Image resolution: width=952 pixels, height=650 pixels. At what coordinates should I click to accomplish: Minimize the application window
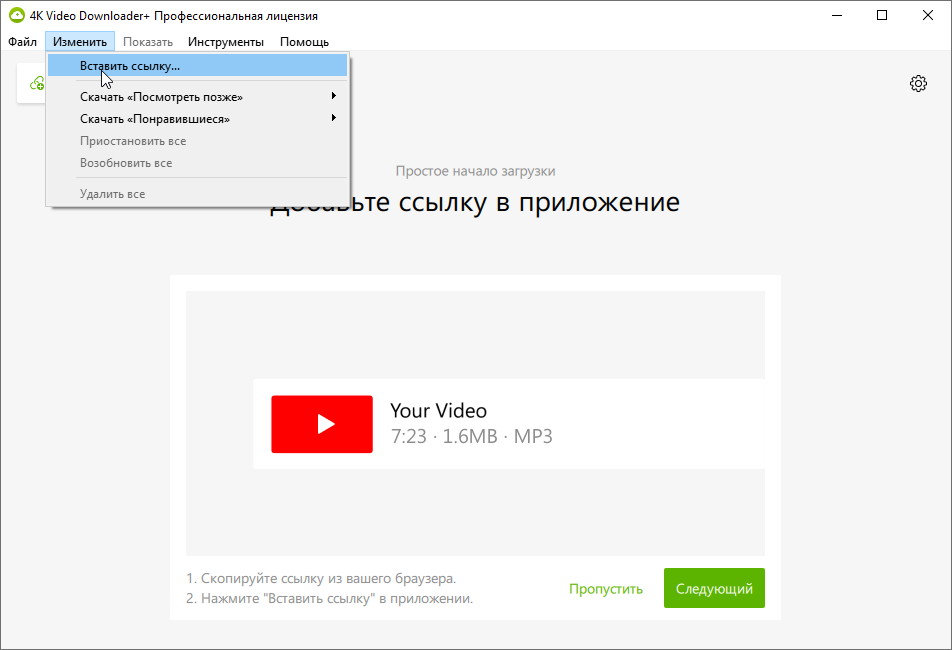(836, 15)
